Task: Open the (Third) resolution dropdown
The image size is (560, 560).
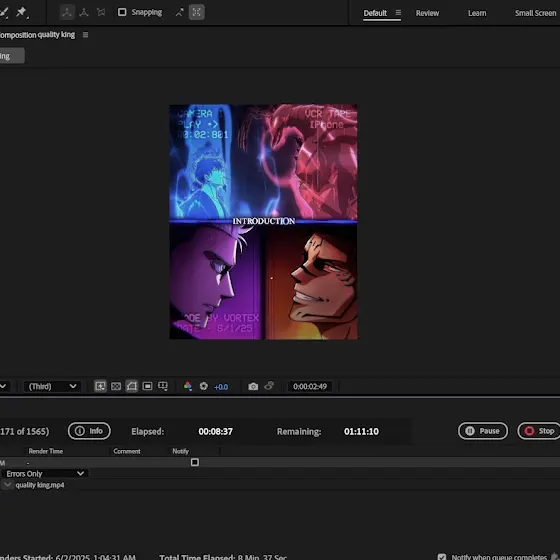Action: point(52,386)
